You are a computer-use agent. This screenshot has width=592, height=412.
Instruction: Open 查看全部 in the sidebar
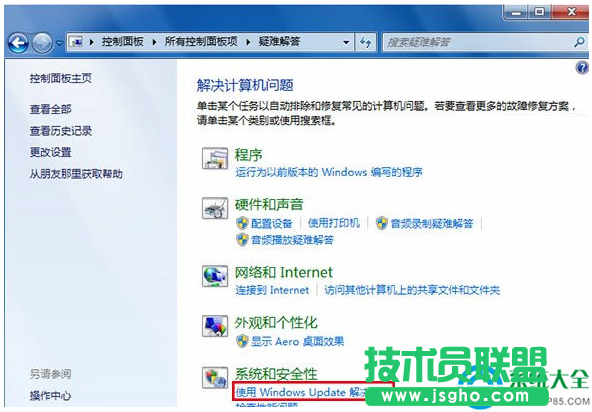(x=51, y=109)
